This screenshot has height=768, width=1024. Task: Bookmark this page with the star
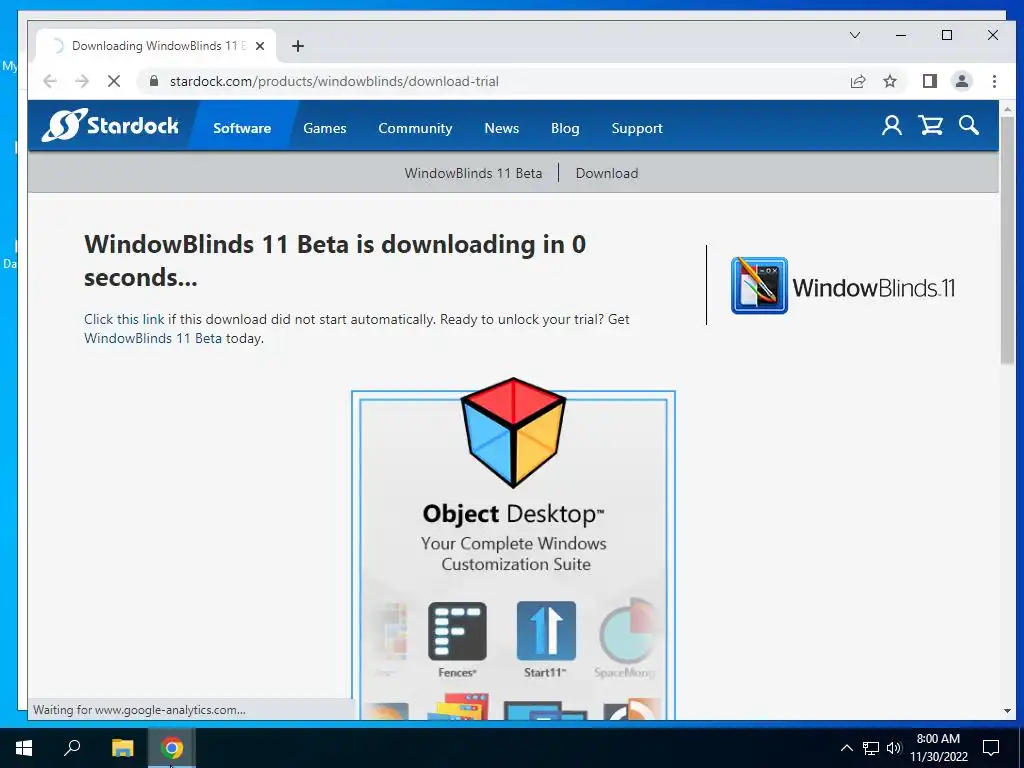[889, 81]
